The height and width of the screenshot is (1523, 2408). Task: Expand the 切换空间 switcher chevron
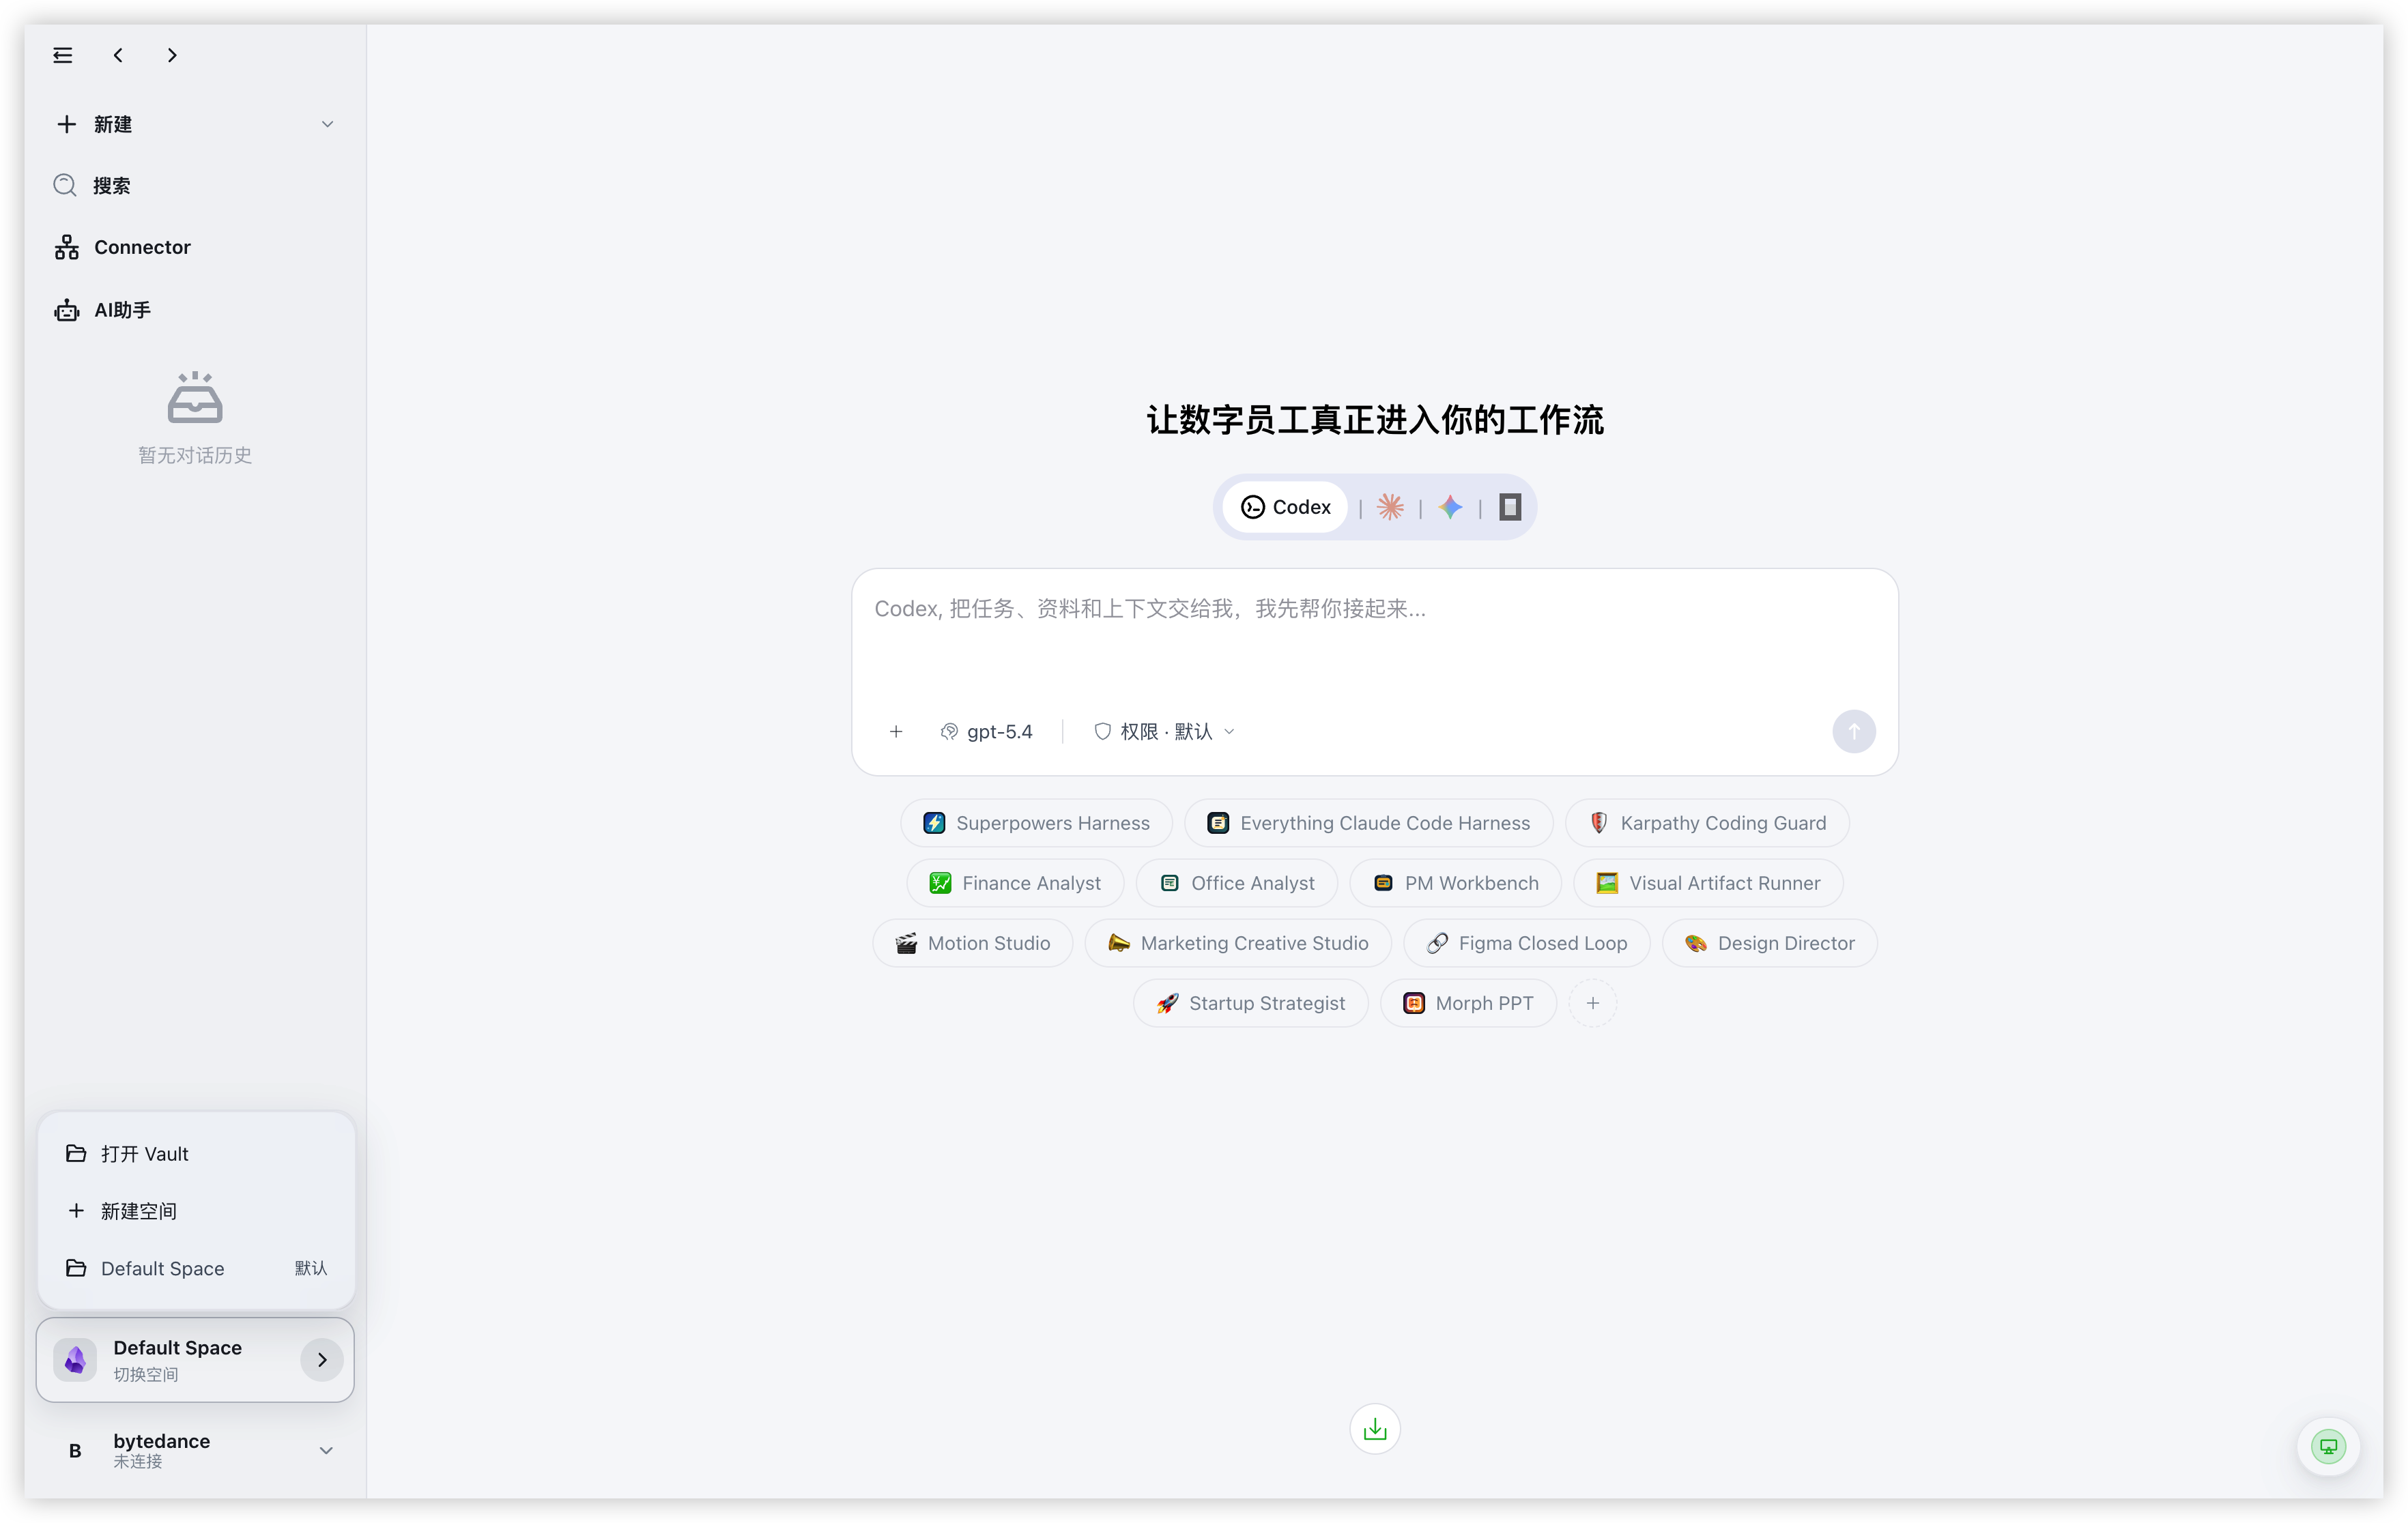click(322, 1360)
